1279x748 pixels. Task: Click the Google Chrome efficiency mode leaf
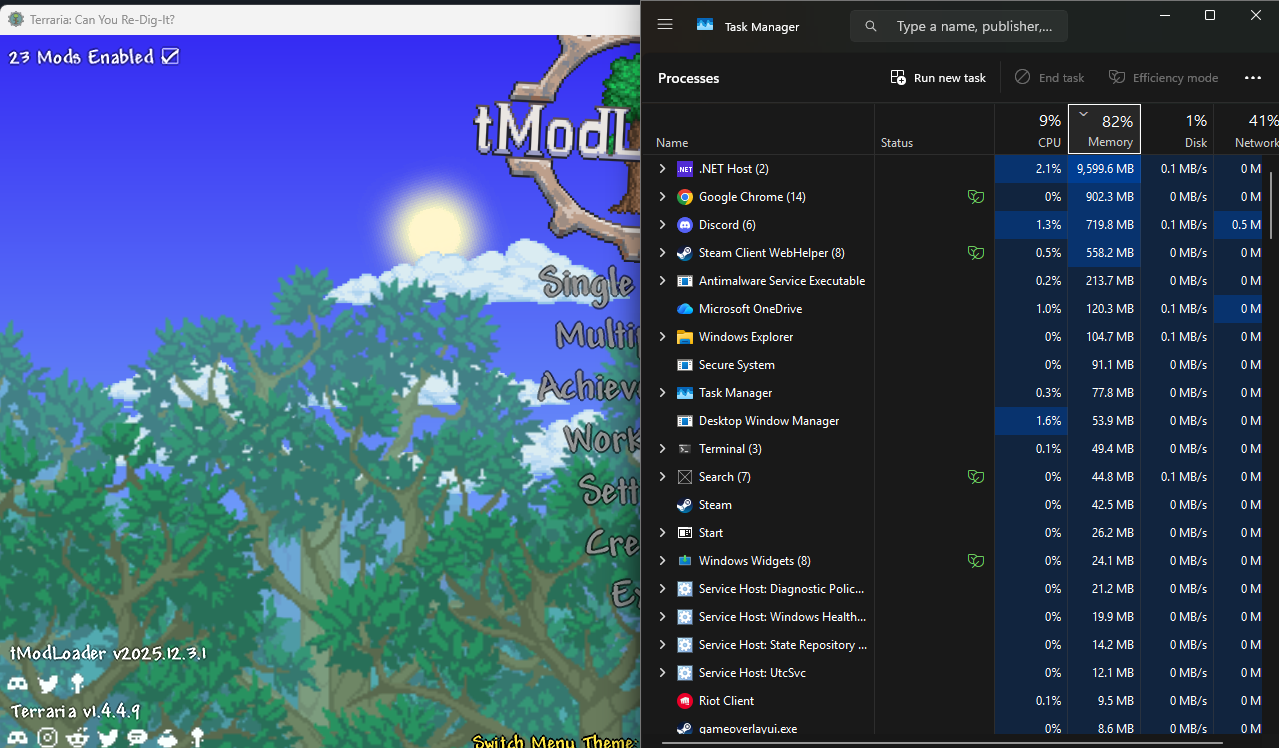[975, 197]
